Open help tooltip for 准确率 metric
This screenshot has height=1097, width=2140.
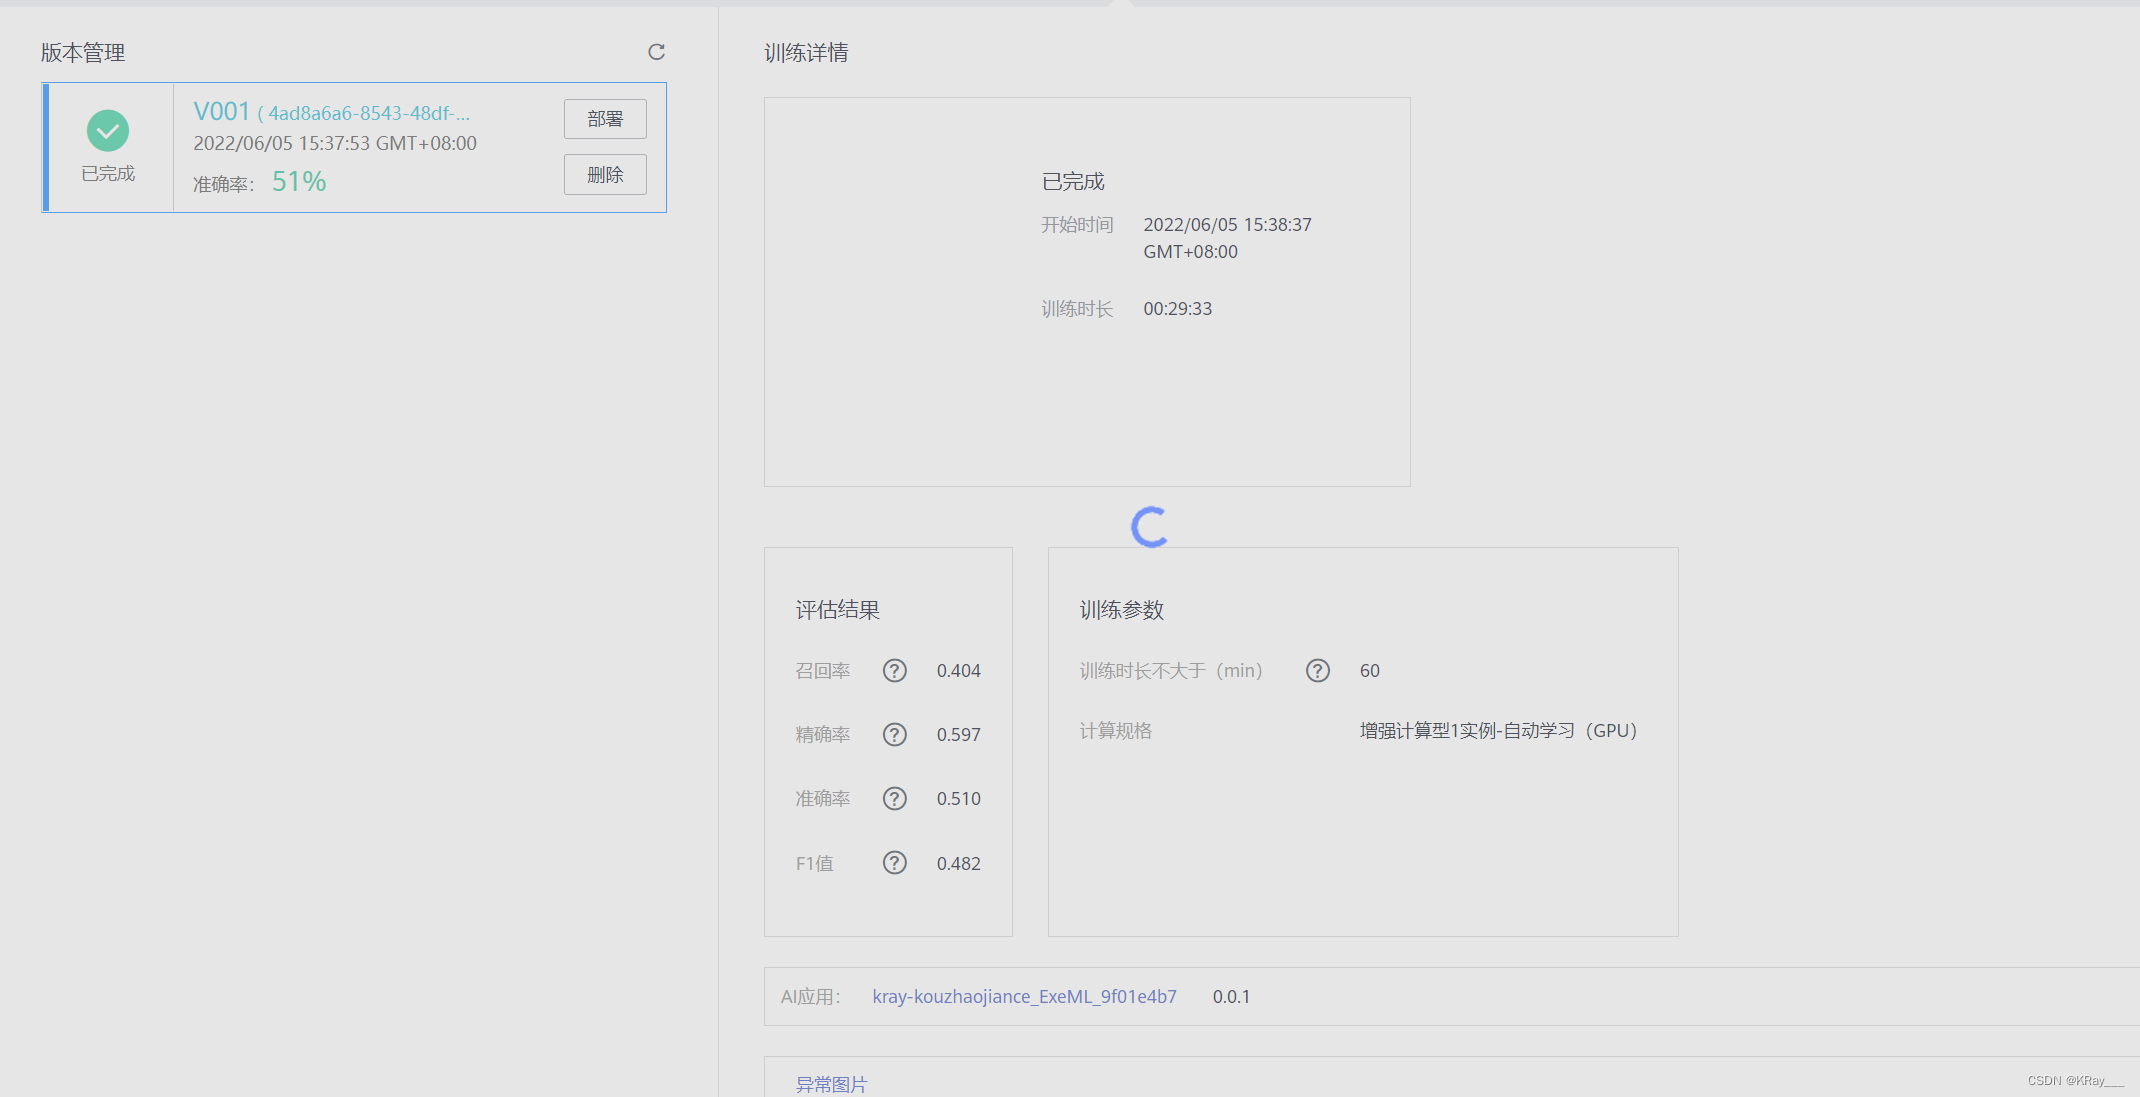(x=894, y=799)
